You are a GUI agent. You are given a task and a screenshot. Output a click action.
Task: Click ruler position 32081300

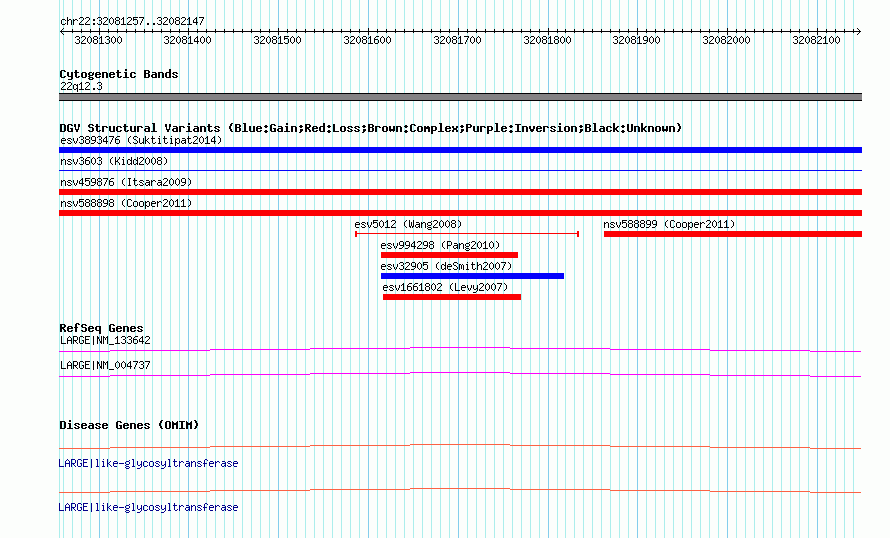tap(98, 40)
